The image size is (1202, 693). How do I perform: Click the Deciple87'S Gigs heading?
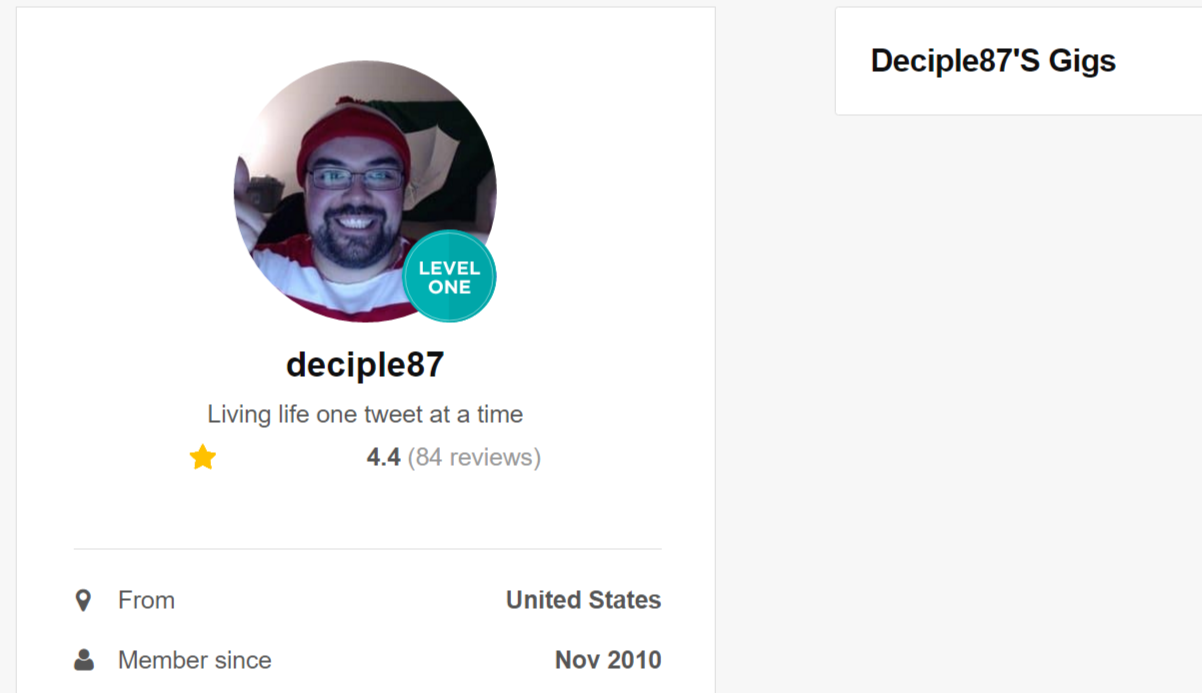tap(993, 61)
